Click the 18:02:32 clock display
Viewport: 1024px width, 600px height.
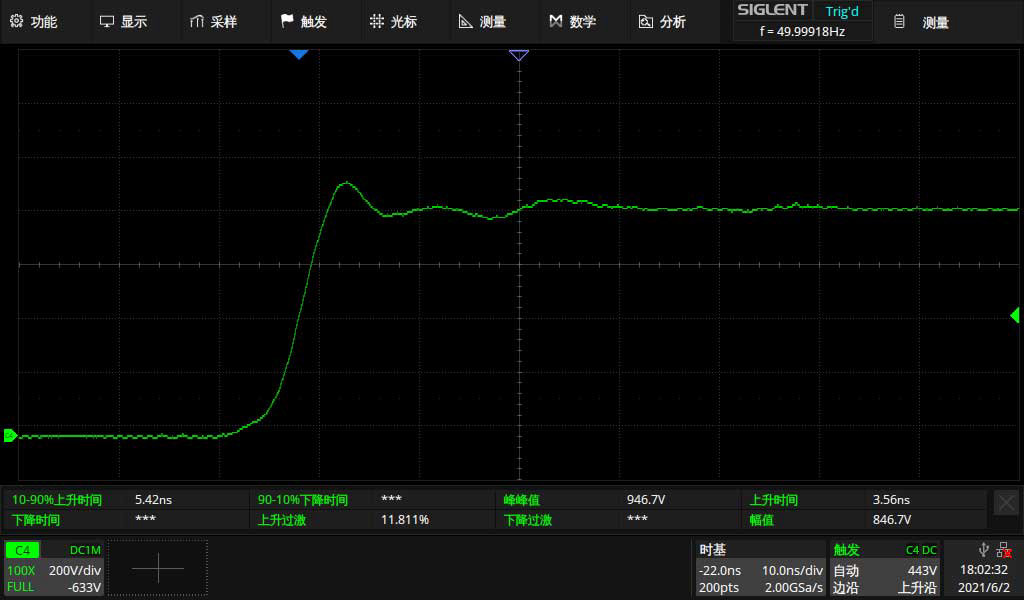[984, 570]
